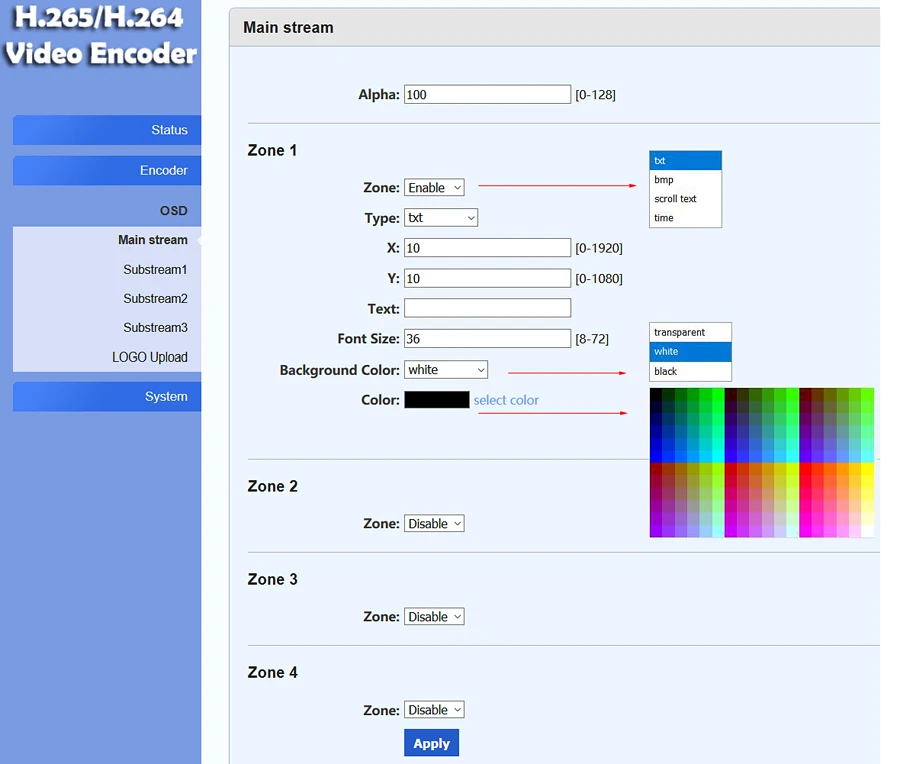Click the Font Size input field
This screenshot has width=900, height=764.
point(487,339)
